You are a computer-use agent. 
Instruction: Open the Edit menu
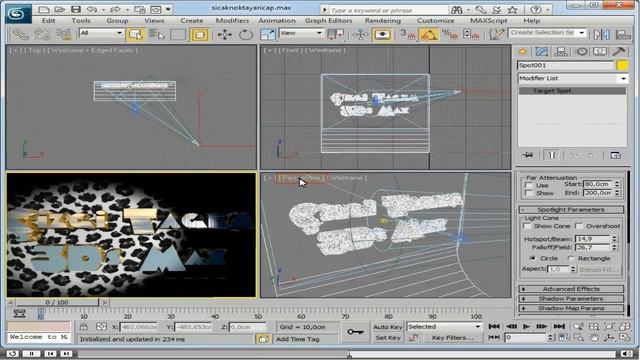[49, 20]
